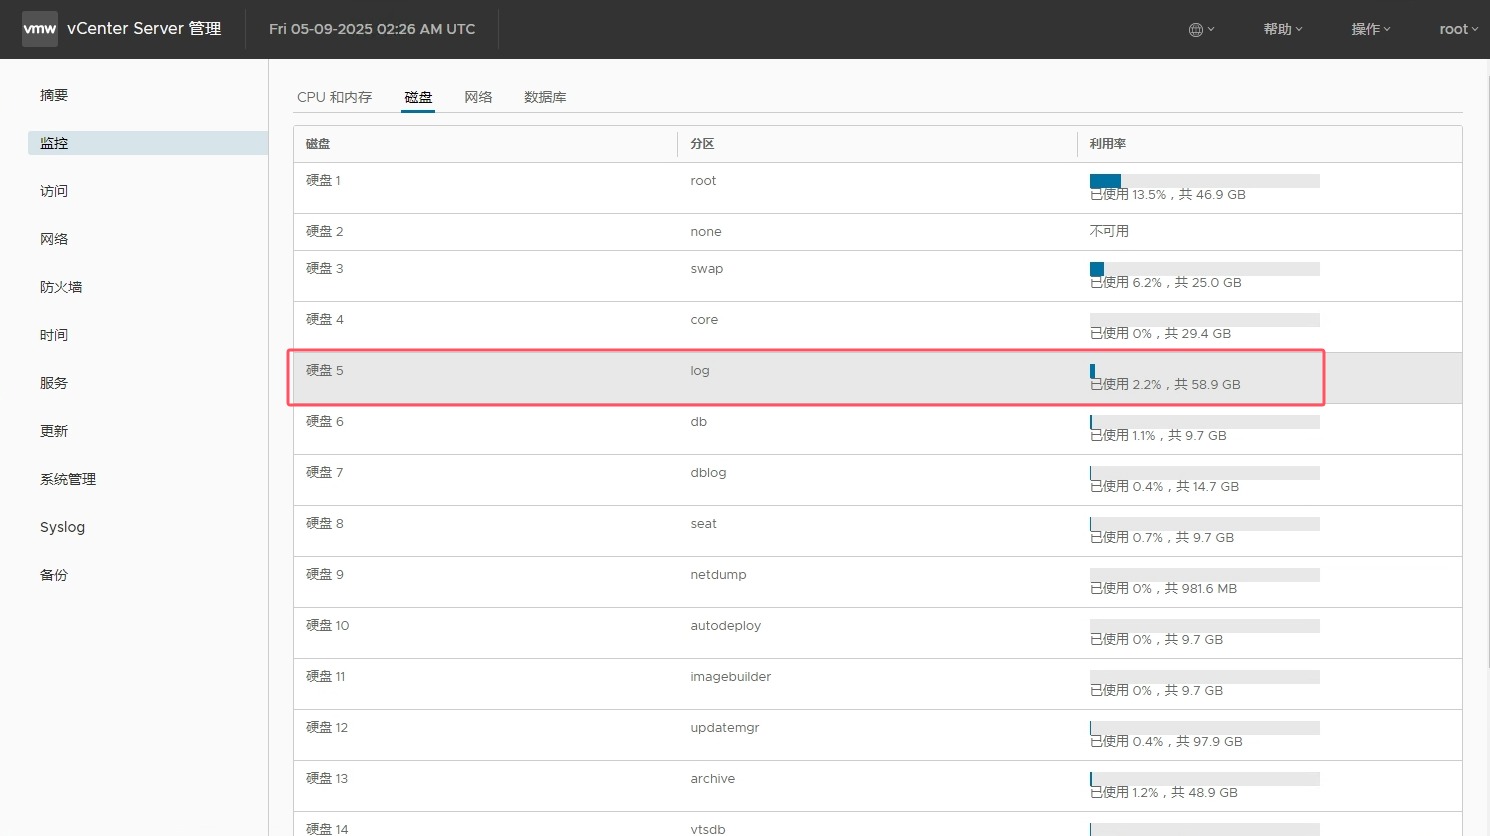The height and width of the screenshot is (836, 1490).
Task: Click the swap partition usage bar
Action: click(1204, 269)
